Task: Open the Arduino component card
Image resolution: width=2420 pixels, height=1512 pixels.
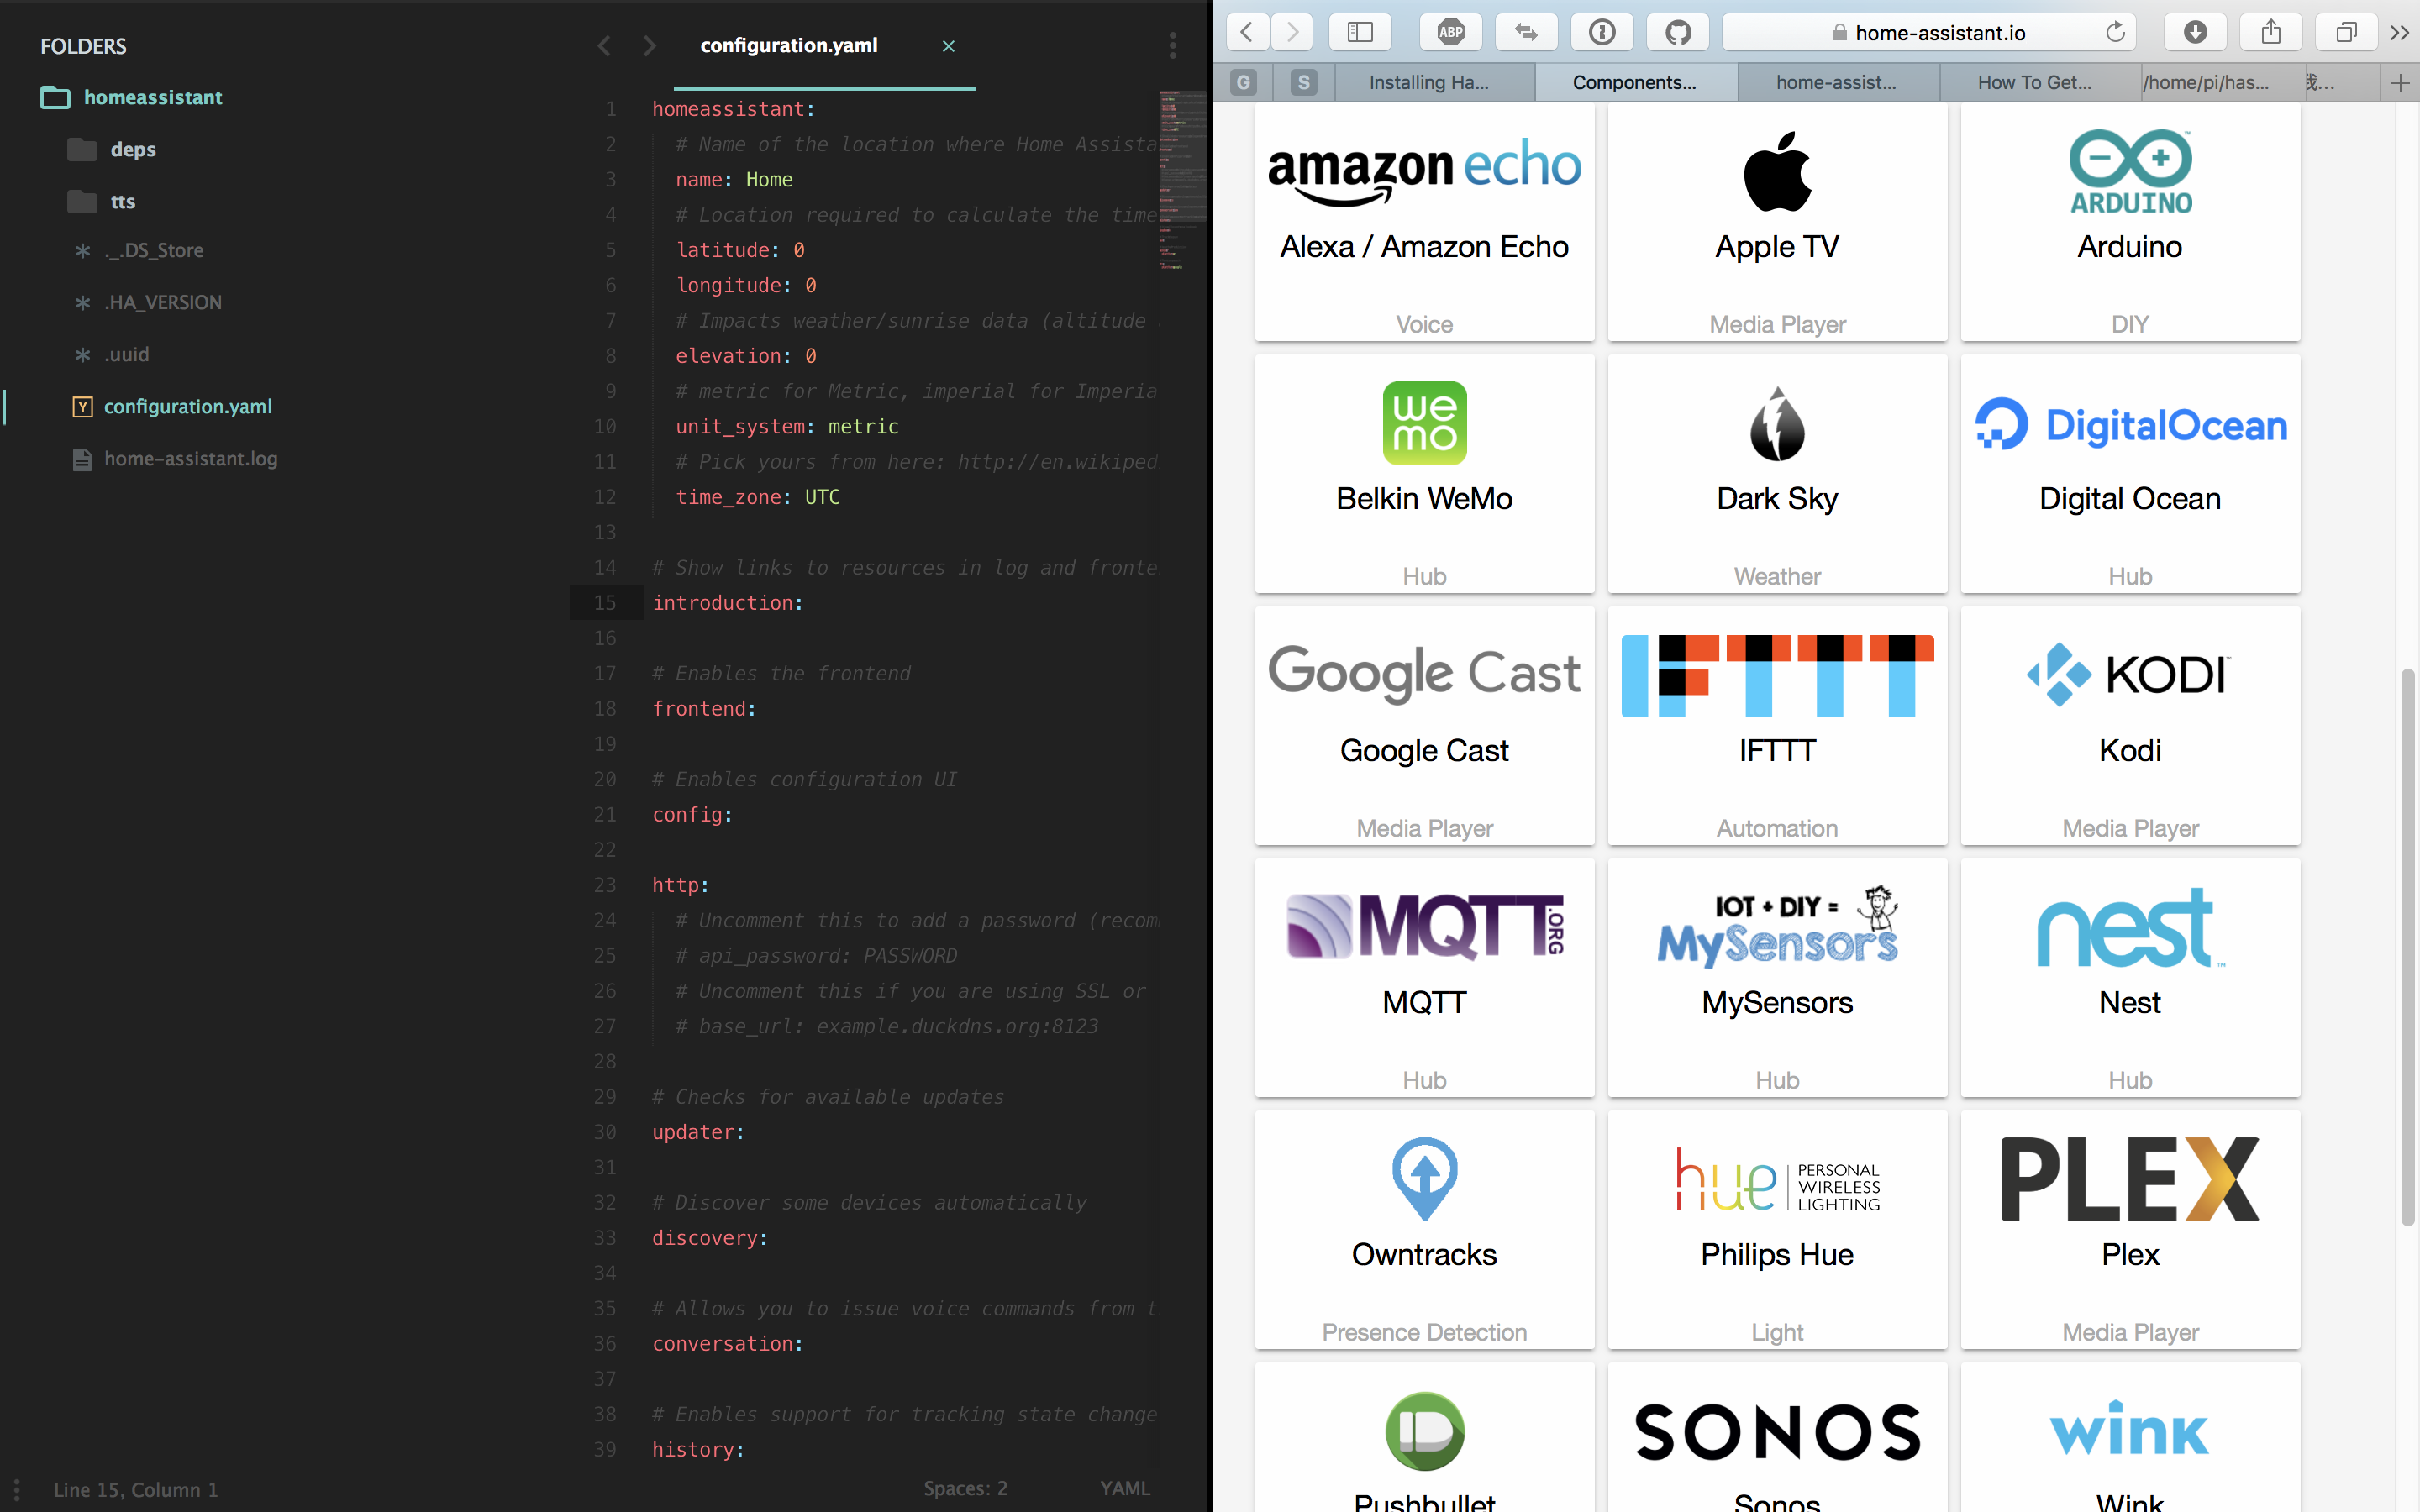Action: (x=2130, y=222)
